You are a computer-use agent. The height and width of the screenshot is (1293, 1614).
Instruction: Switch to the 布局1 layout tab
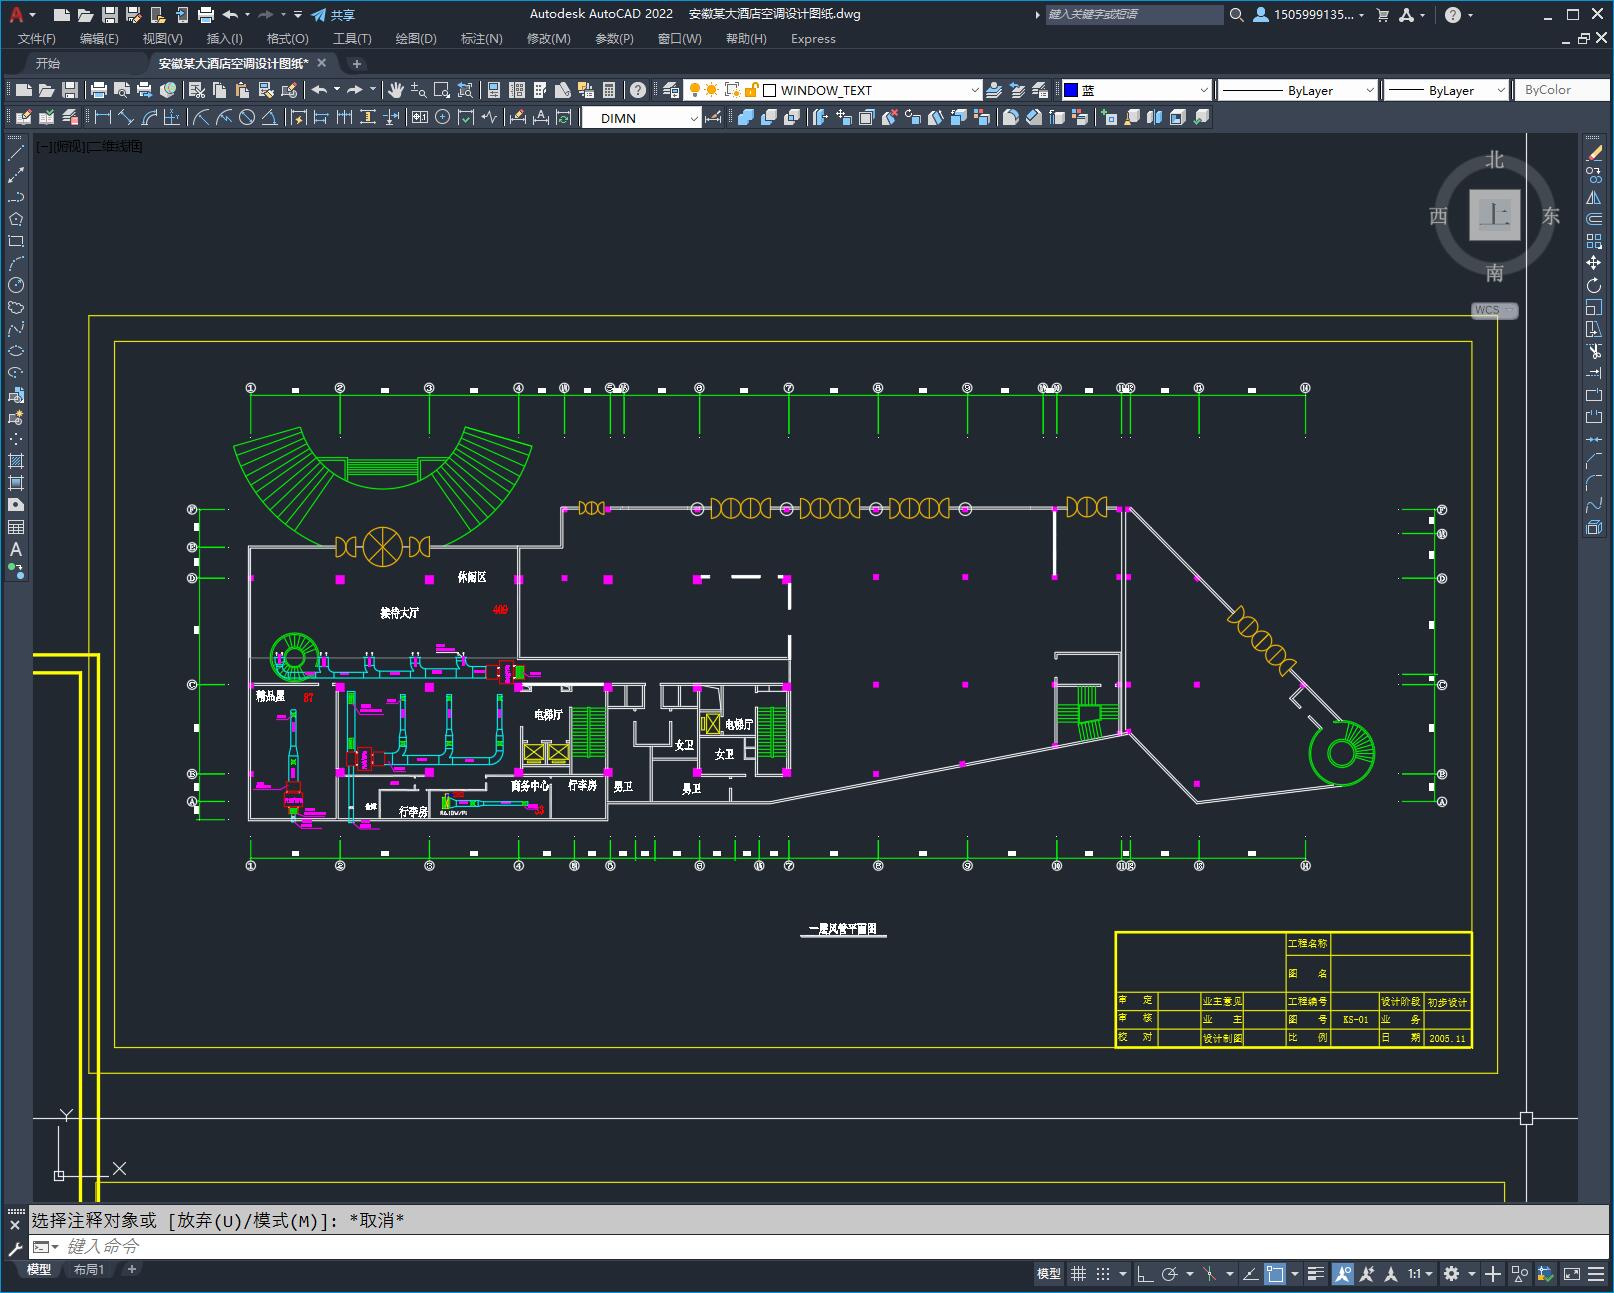[x=88, y=1270]
